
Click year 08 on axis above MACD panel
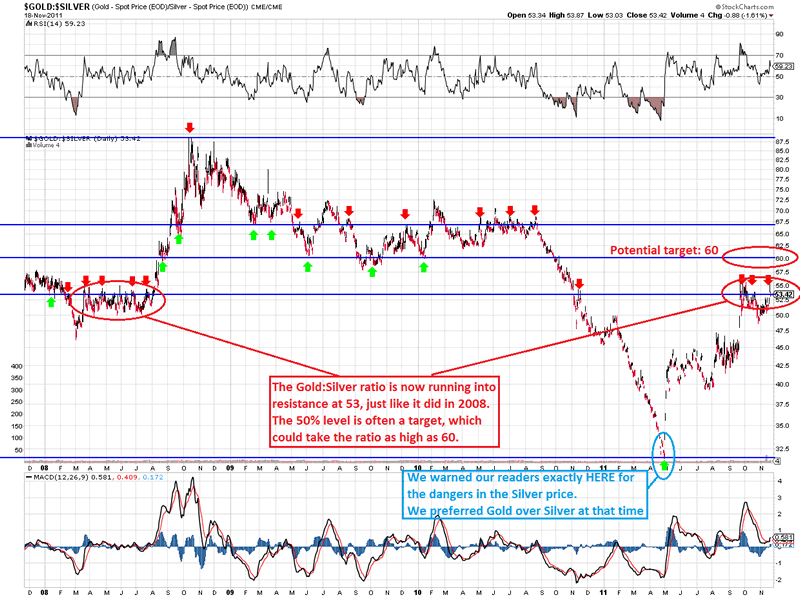pyautogui.click(x=44, y=467)
